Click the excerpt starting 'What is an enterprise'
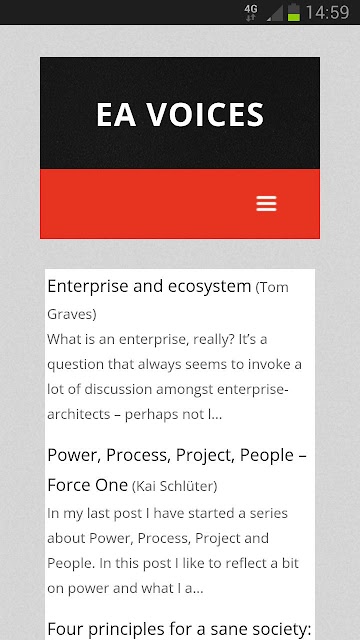 [174, 377]
